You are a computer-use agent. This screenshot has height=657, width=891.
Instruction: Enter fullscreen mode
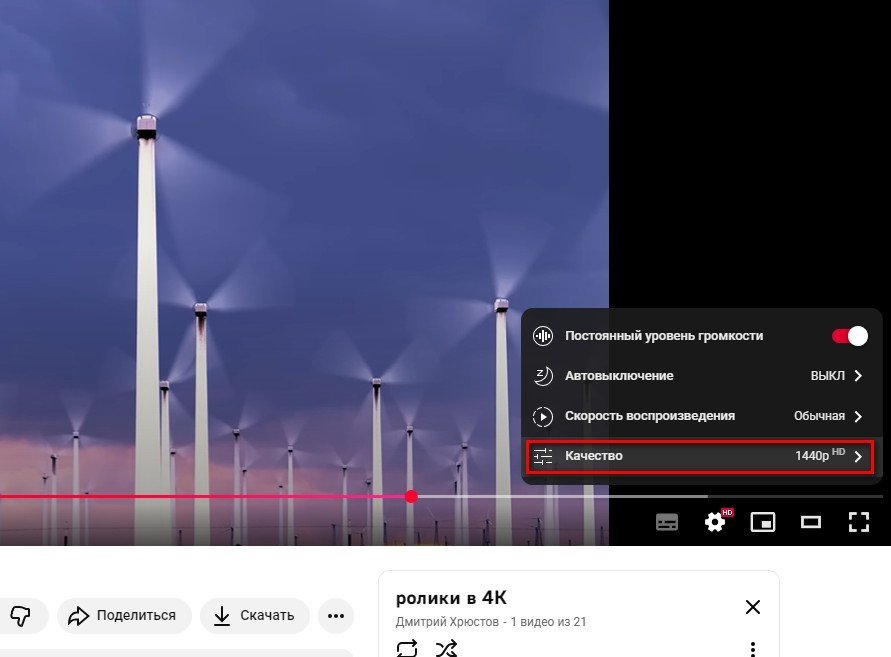[x=859, y=522]
